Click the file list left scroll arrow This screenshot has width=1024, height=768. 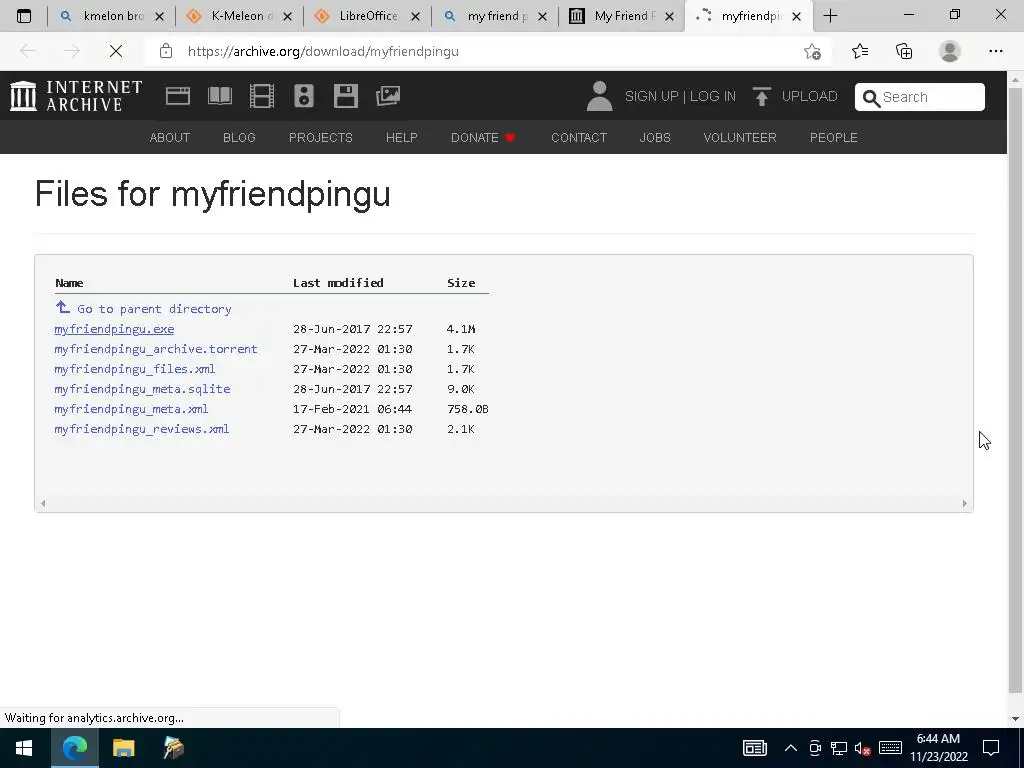click(43, 504)
